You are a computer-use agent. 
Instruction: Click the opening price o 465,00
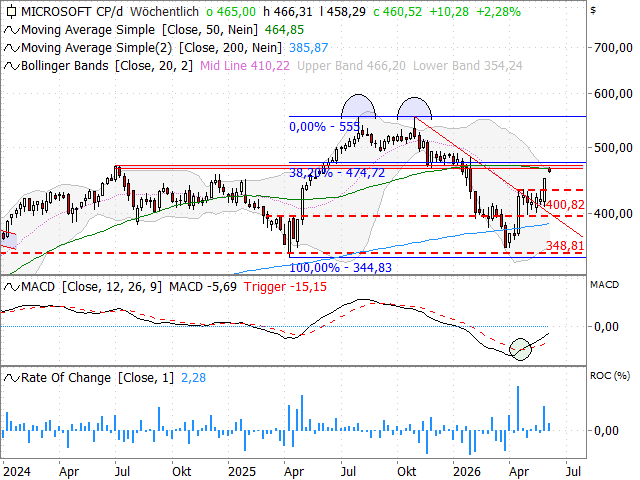click(231, 12)
